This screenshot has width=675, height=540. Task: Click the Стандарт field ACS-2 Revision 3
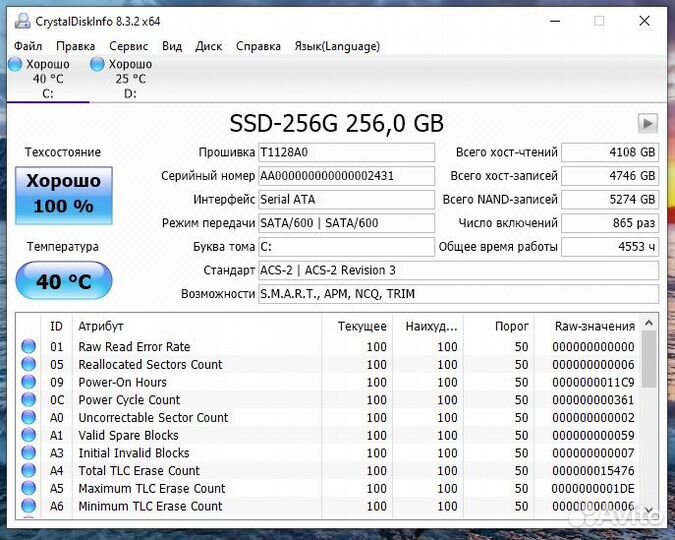[458, 270]
